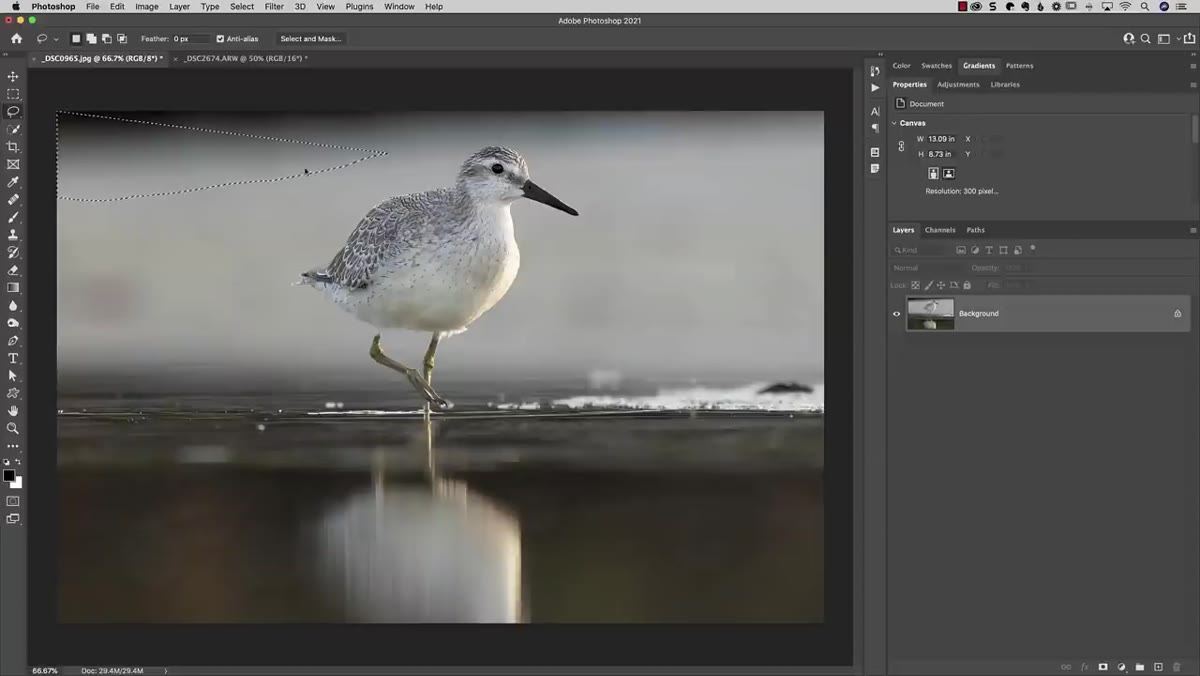Switch to the Adjustments tab
The width and height of the screenshot is (1200, 676).
click(x=958, y=85)
